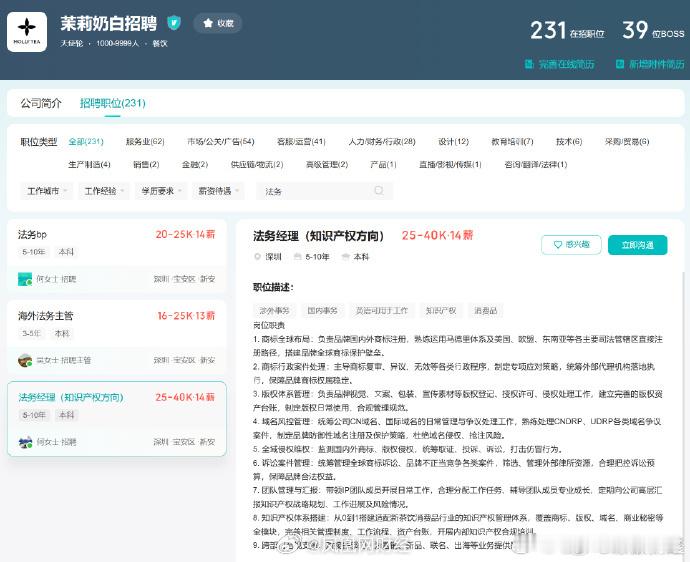Click the 20-25K·14薪 salary text
This screenshot has width=690, height=562.
185,235
